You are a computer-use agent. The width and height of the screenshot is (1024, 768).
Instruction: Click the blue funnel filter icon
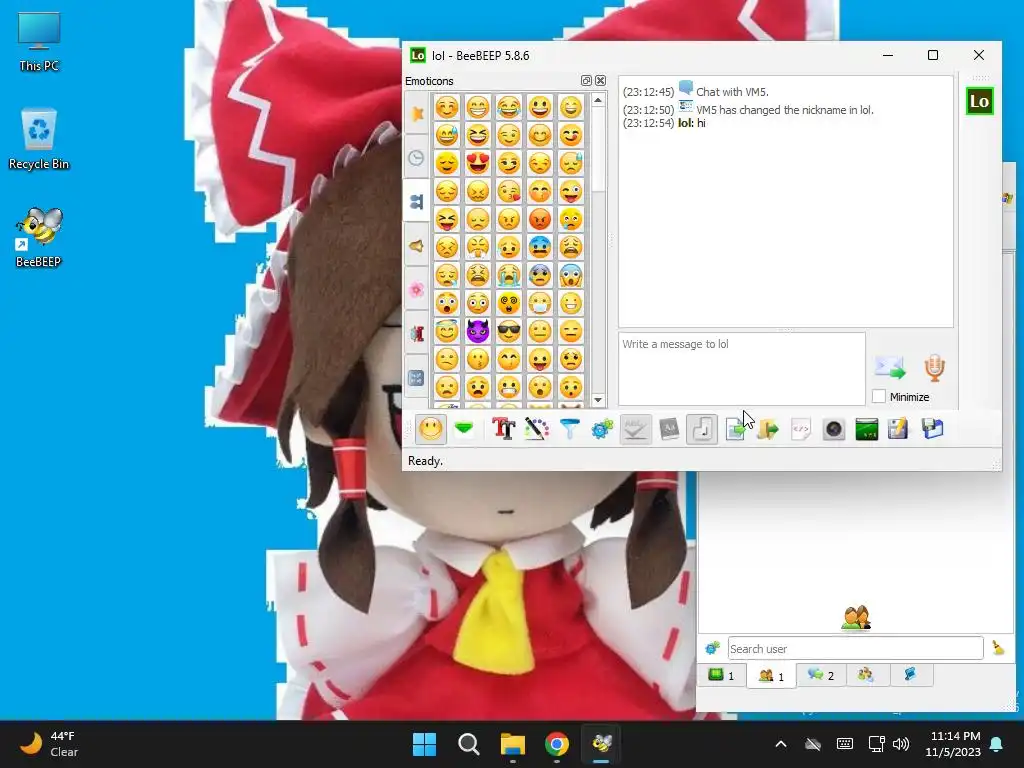coord(569,429)
